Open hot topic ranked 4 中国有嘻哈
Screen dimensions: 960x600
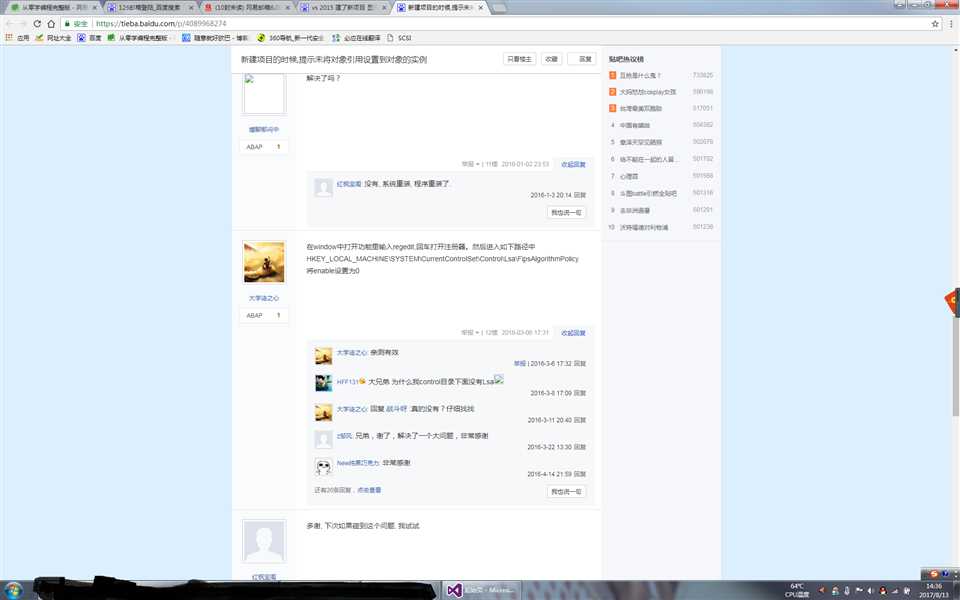click(x=634, y=126)
